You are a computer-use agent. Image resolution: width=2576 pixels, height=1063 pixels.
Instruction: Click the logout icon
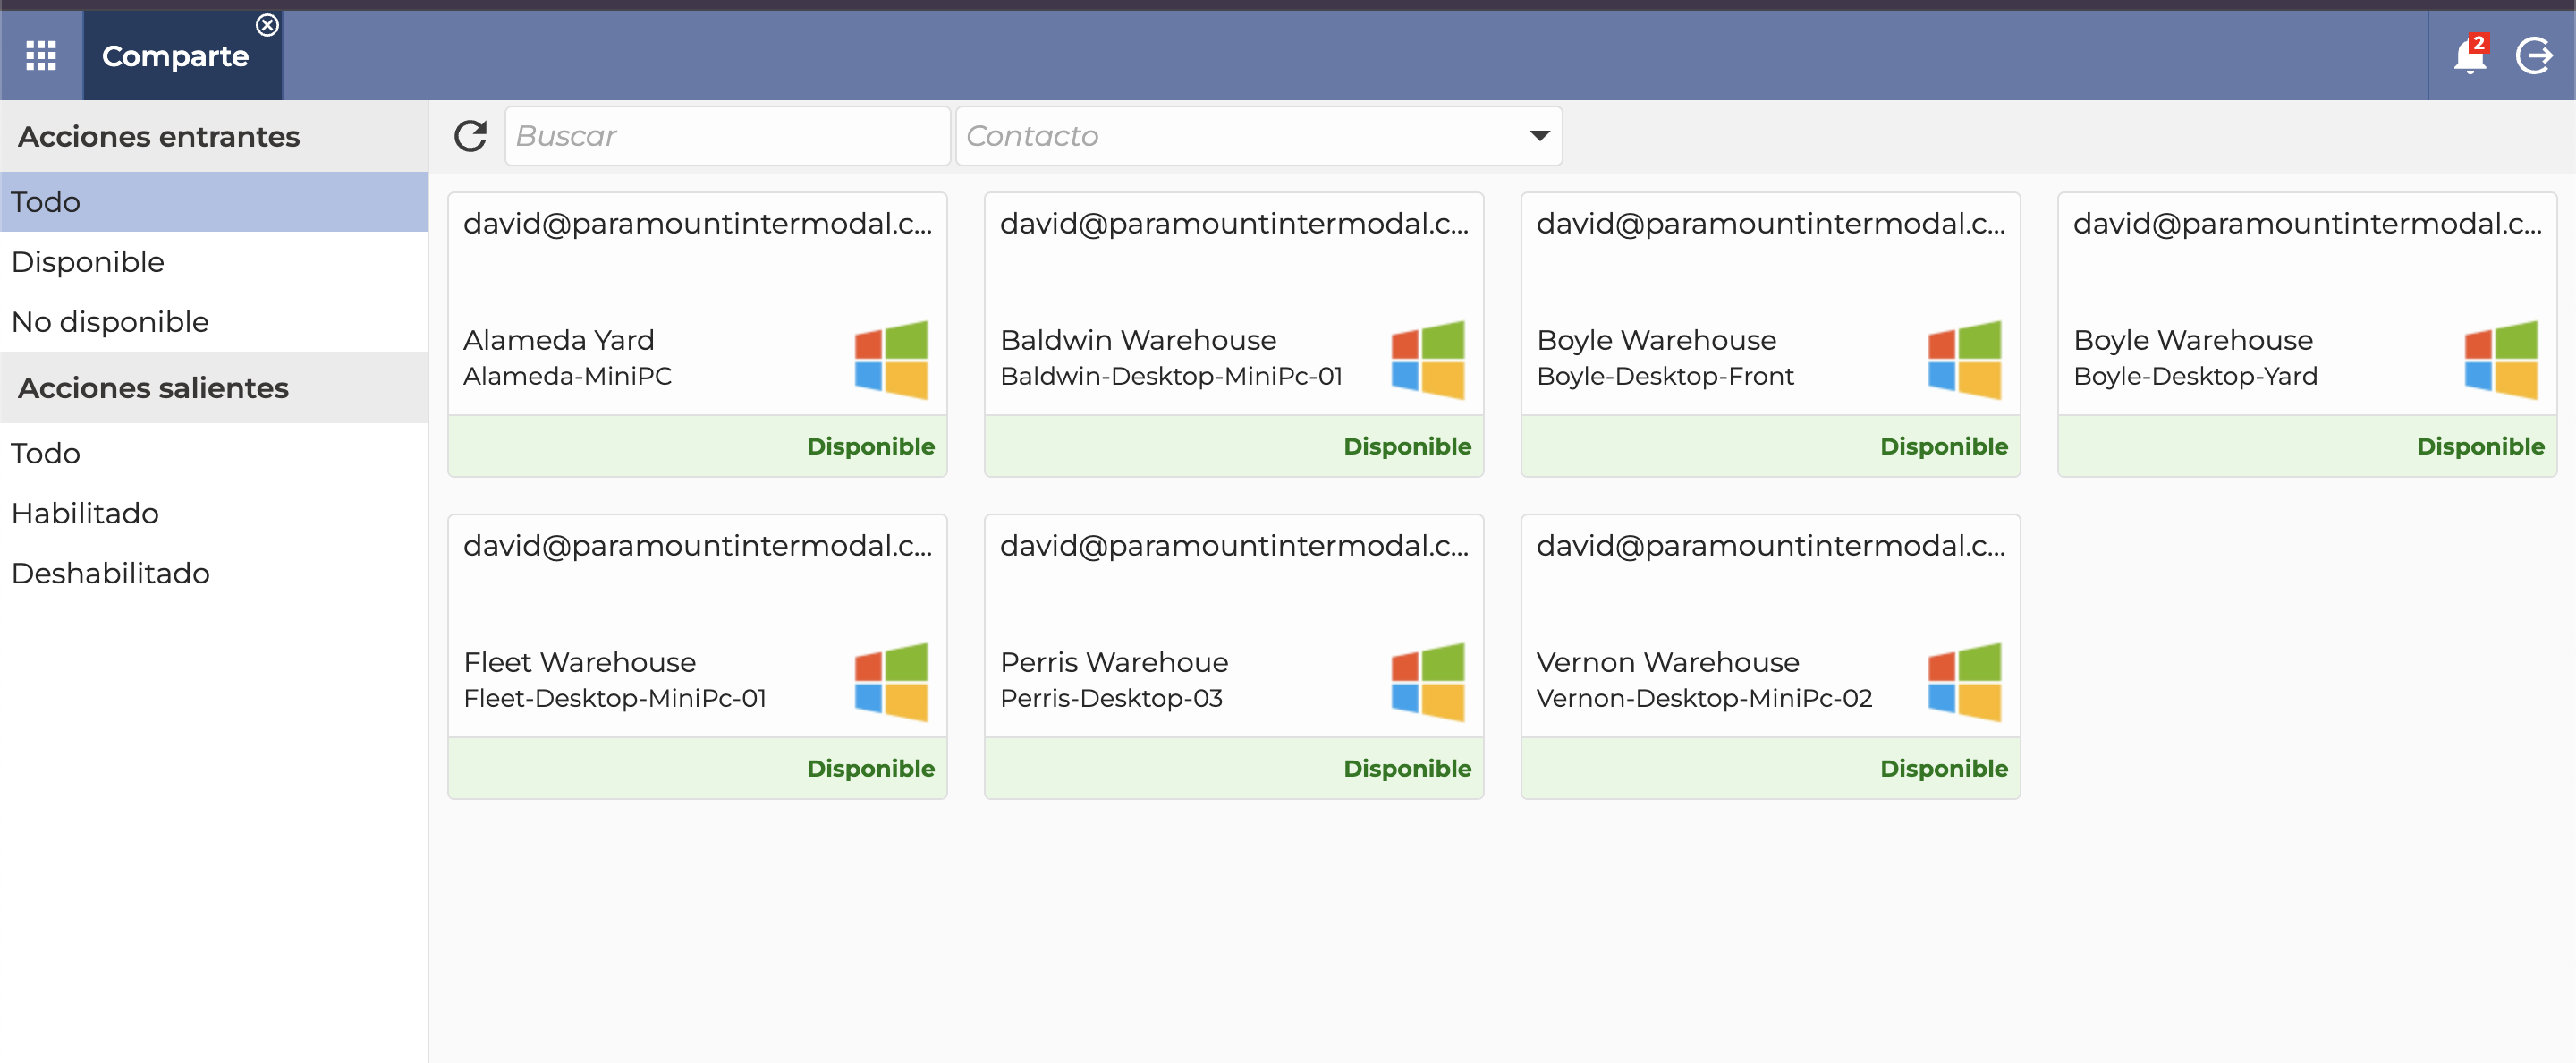[x=2534, y=56]
